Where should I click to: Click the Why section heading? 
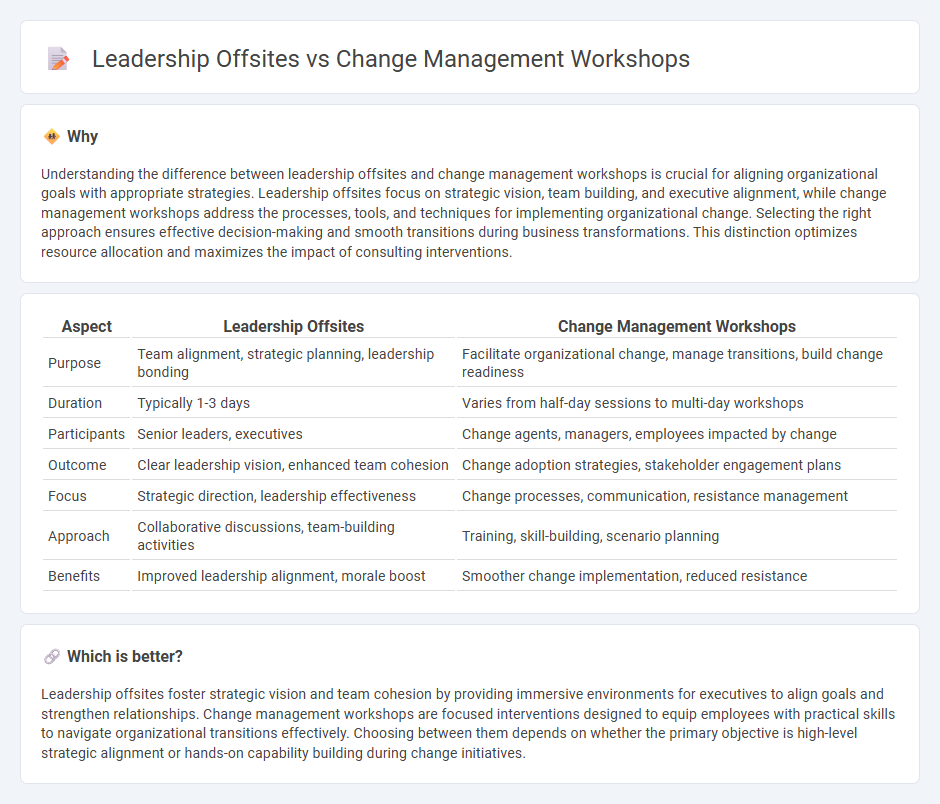(x=82, y=137)
